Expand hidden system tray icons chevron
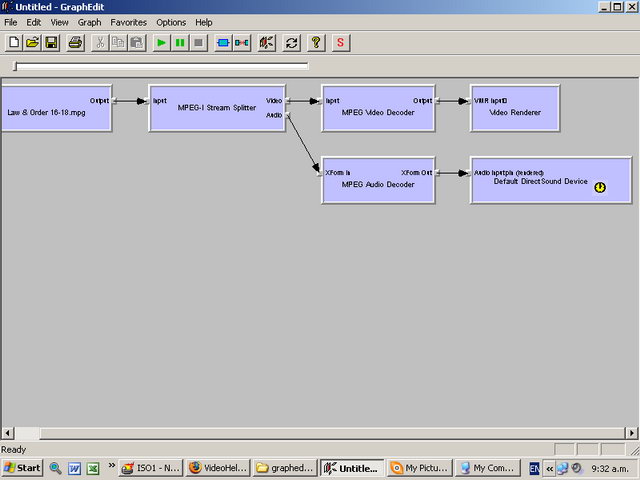Viewport: 640px width, 480px height. (549, 468)
